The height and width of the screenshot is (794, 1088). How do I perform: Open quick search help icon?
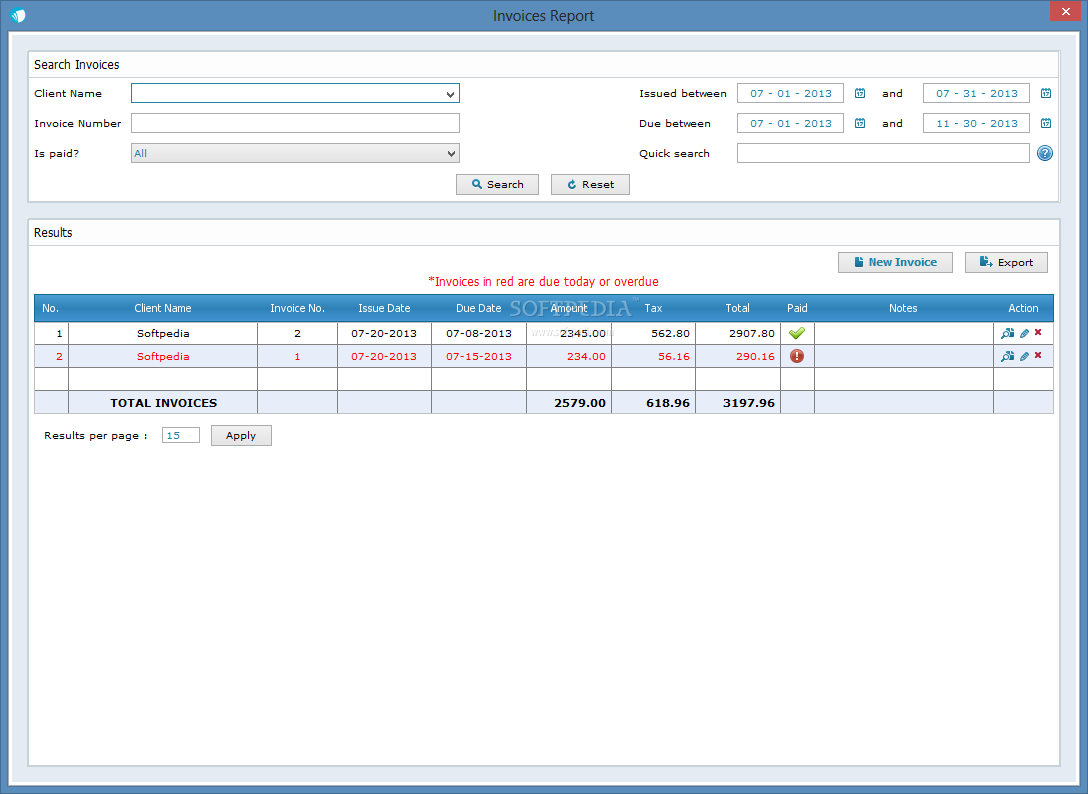[x=1045, y=153]
